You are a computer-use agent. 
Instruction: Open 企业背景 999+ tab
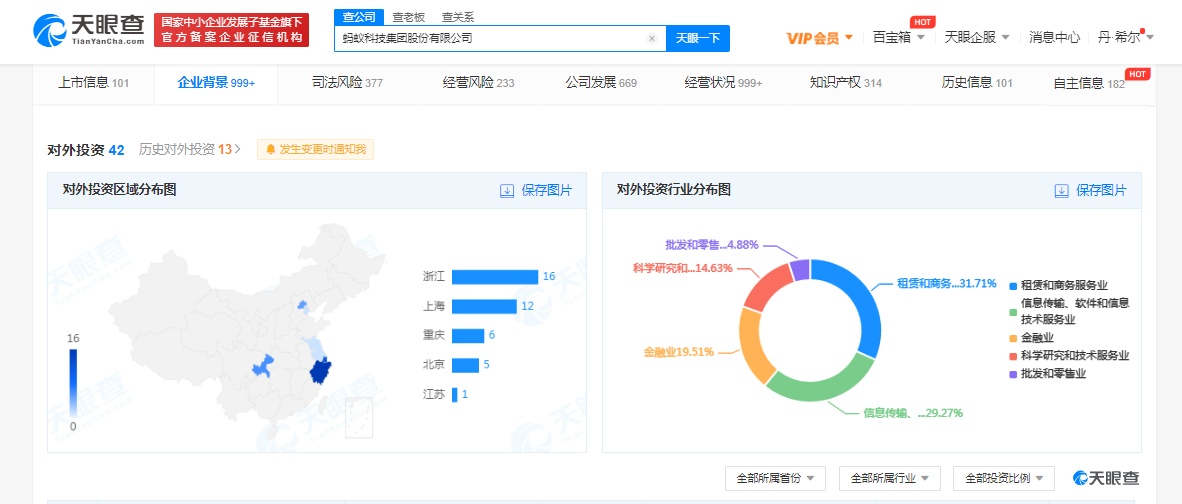[x=216, y=83]
